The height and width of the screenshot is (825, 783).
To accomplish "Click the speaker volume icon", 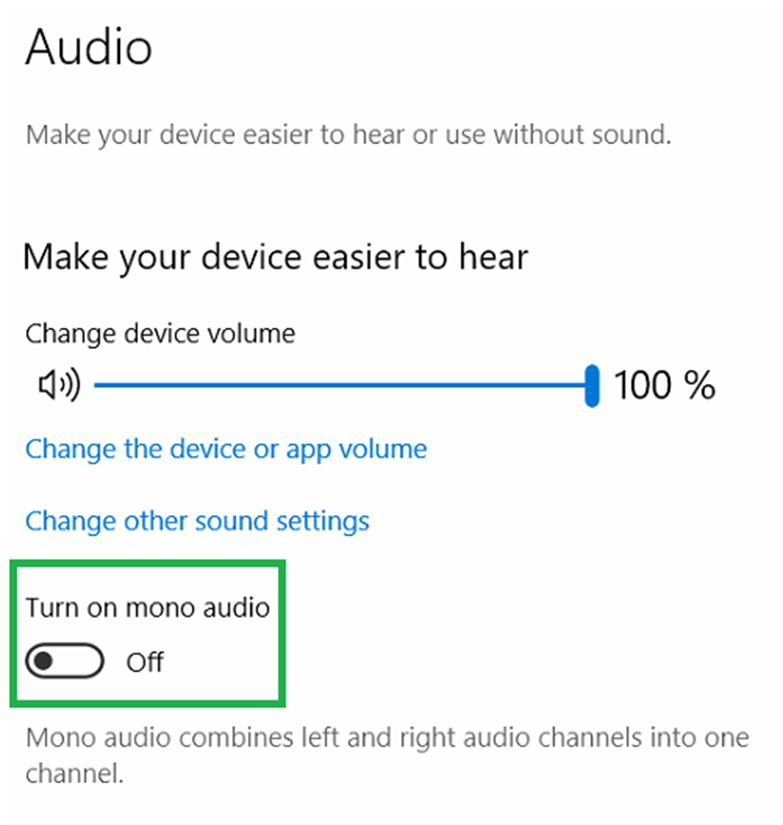I will pos(58,385).
